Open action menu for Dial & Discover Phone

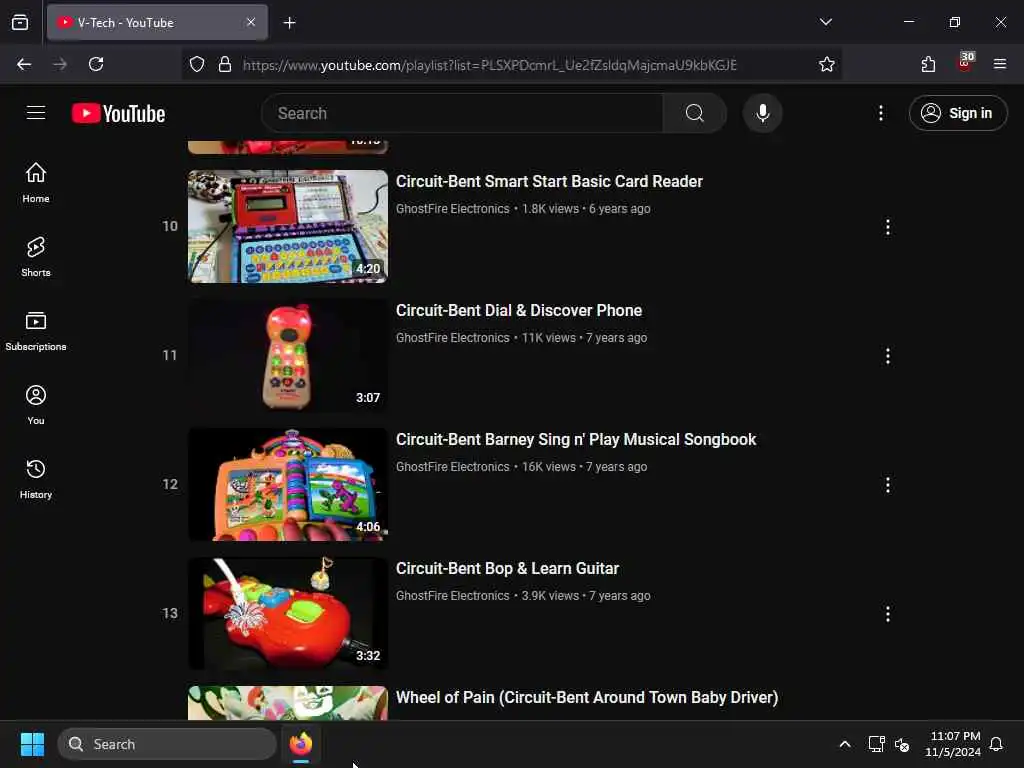887,356
